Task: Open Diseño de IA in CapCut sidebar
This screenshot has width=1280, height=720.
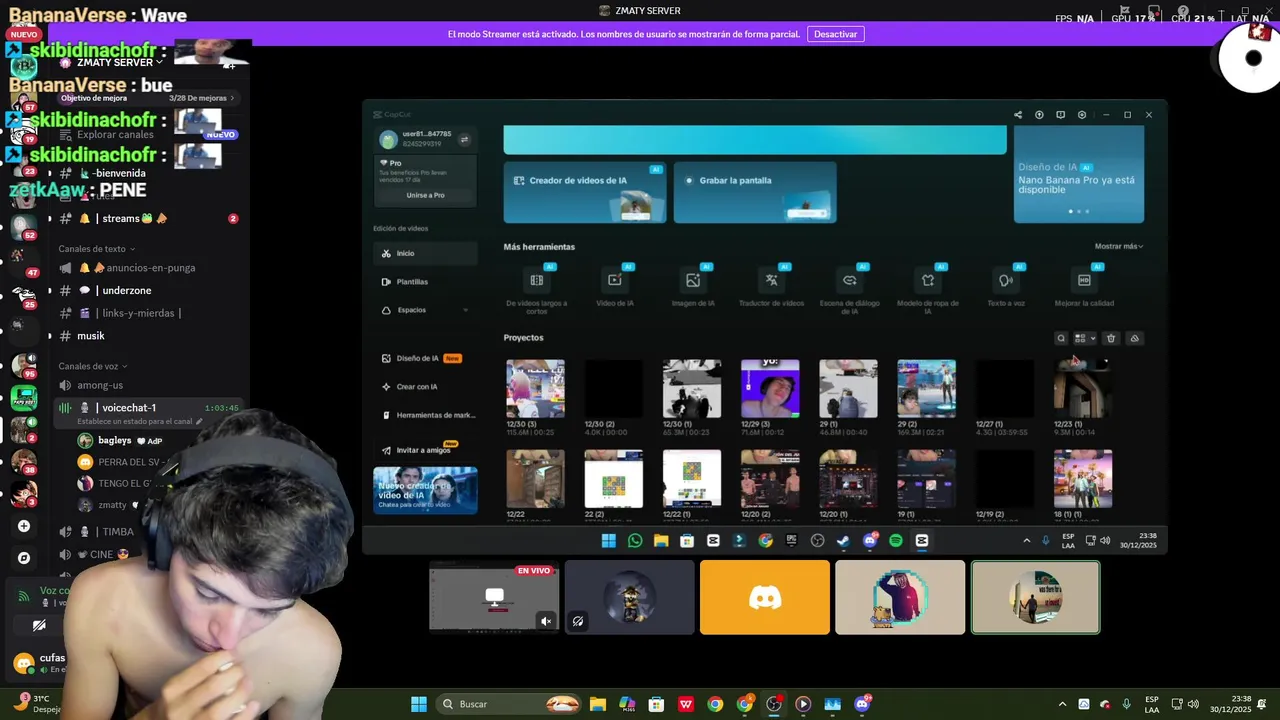Action: pyautogui.click(x=425, y=358)
